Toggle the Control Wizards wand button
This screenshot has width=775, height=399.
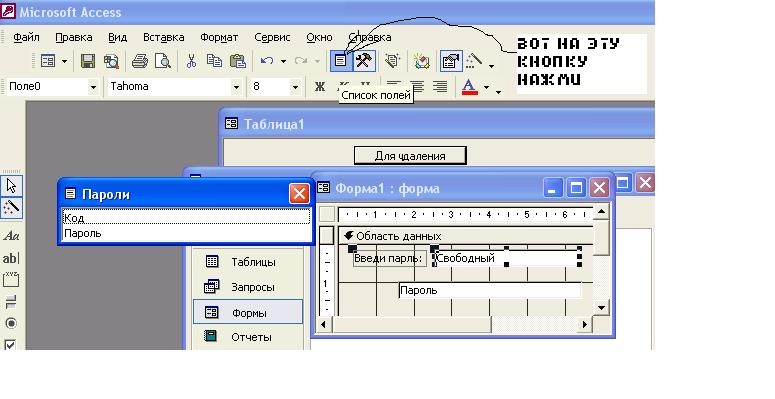(x=11, y=208)
